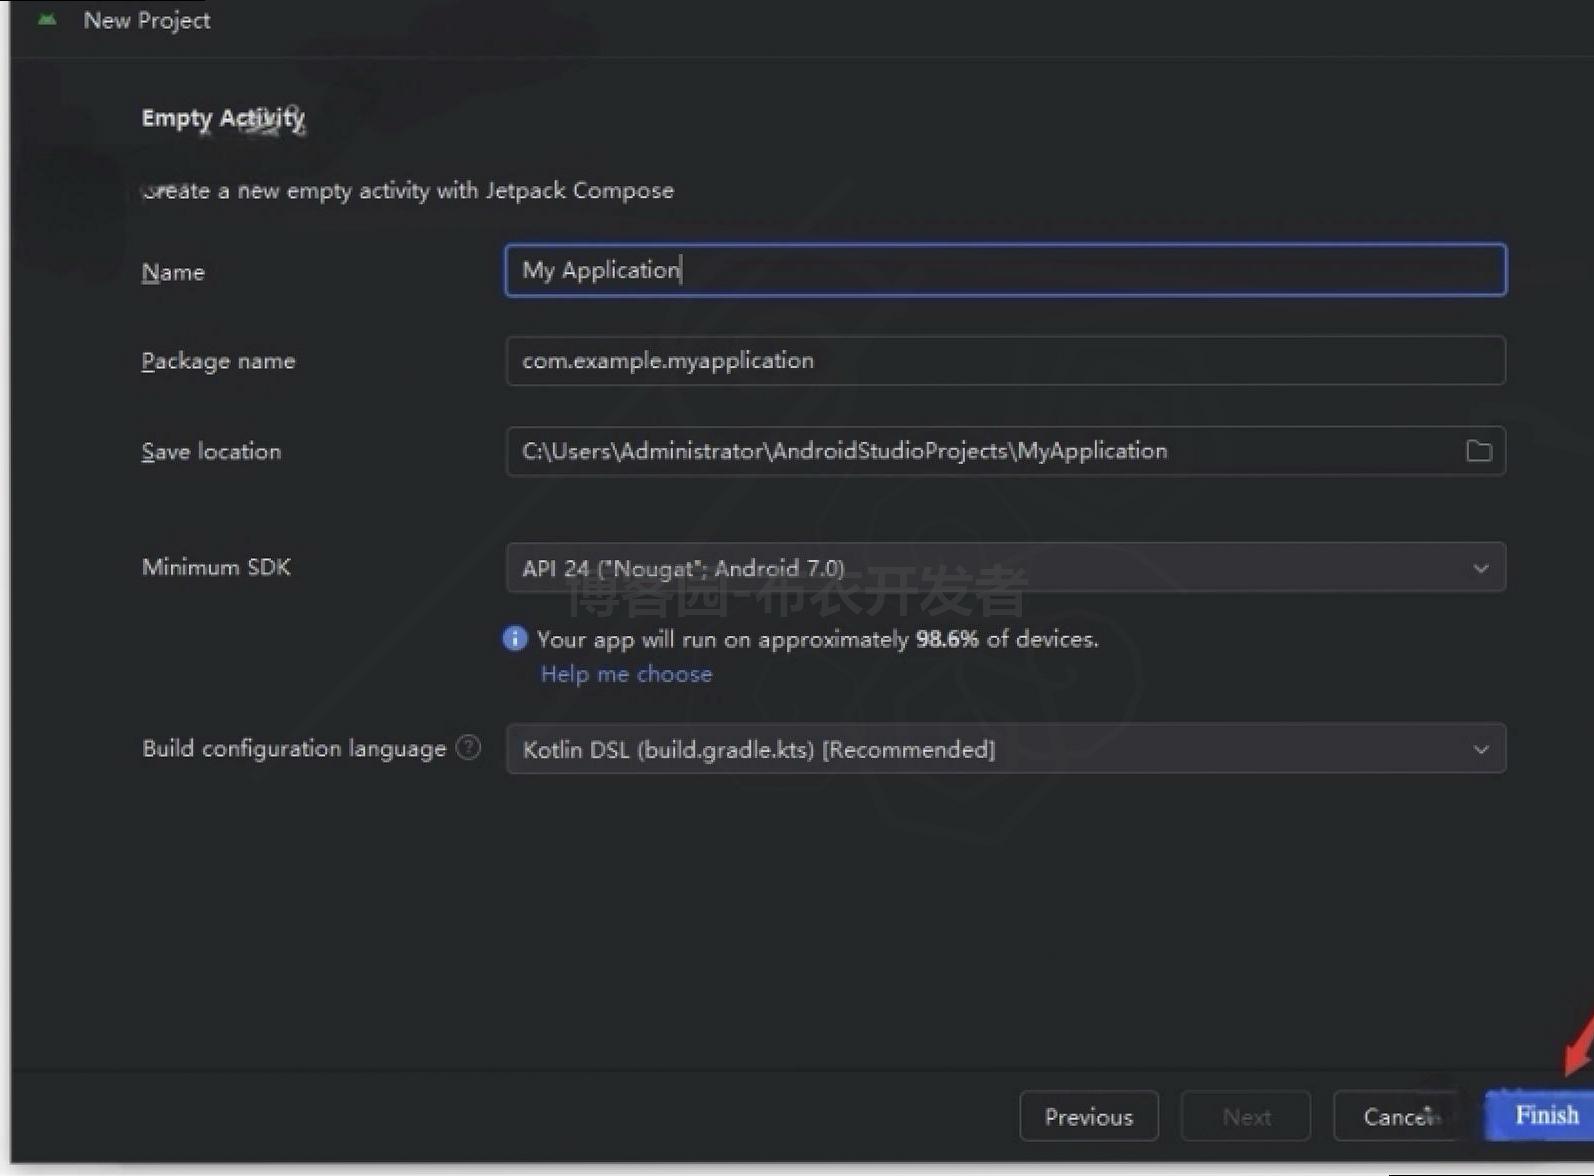Click the New Project window title
This screenshot has height=1176, width=1594.
(x=147, y=20)
